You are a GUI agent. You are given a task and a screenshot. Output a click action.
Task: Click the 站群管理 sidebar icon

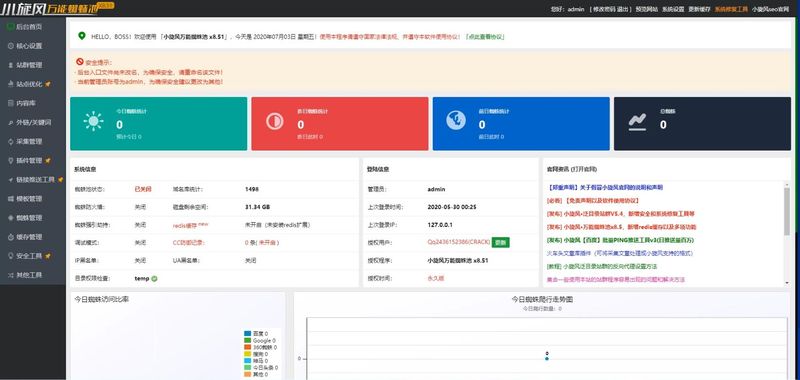(x=11, y=65)
